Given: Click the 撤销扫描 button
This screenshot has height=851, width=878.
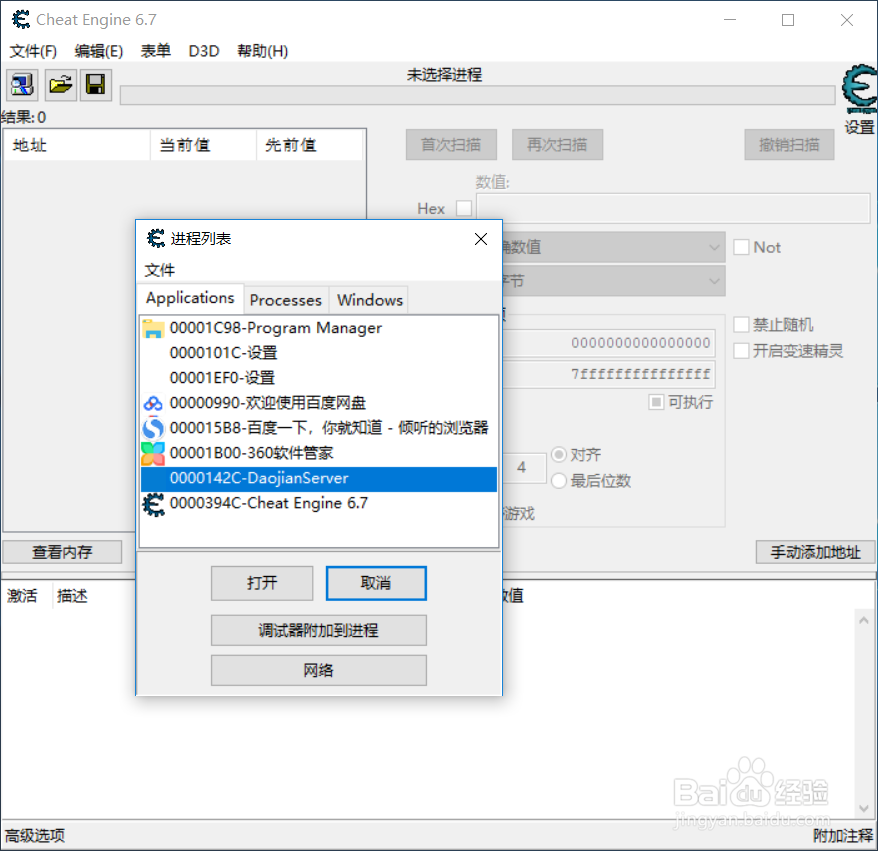Looking at the screenshot, I should click(x=789, y=145).
